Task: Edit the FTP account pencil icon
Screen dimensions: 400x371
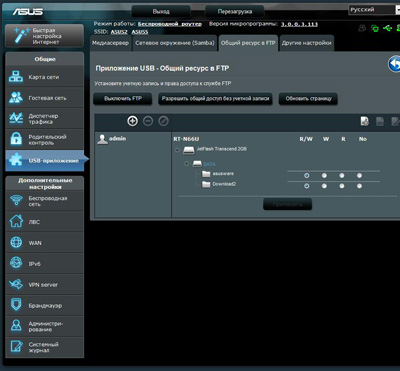Action: tap(163, 121)
